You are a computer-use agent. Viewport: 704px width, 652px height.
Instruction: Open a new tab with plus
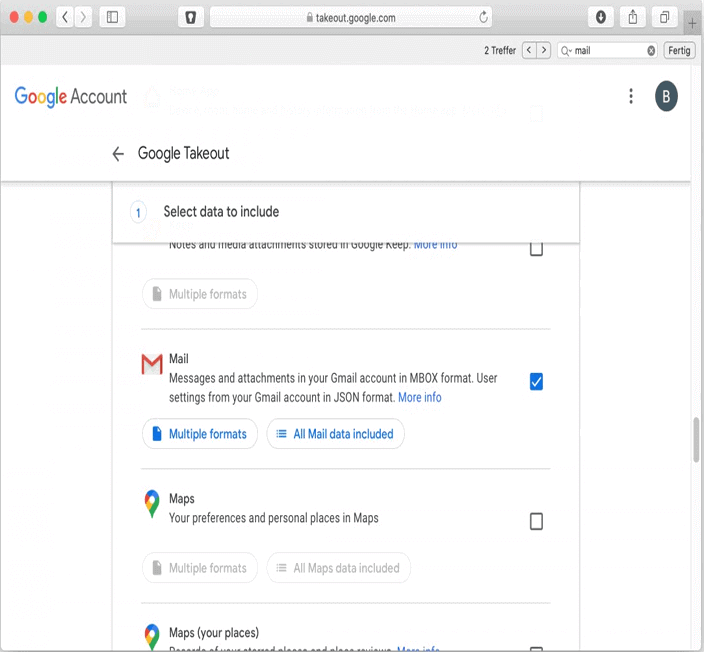[x=692, y=23]
